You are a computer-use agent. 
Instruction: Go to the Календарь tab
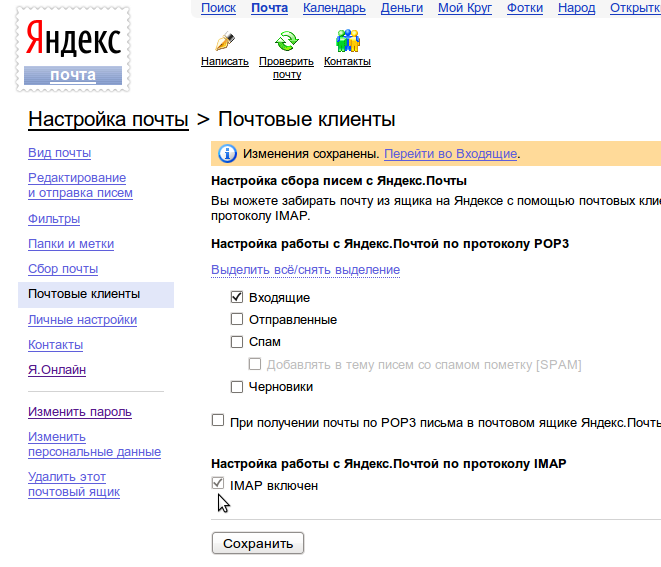(x=334, y=8)
